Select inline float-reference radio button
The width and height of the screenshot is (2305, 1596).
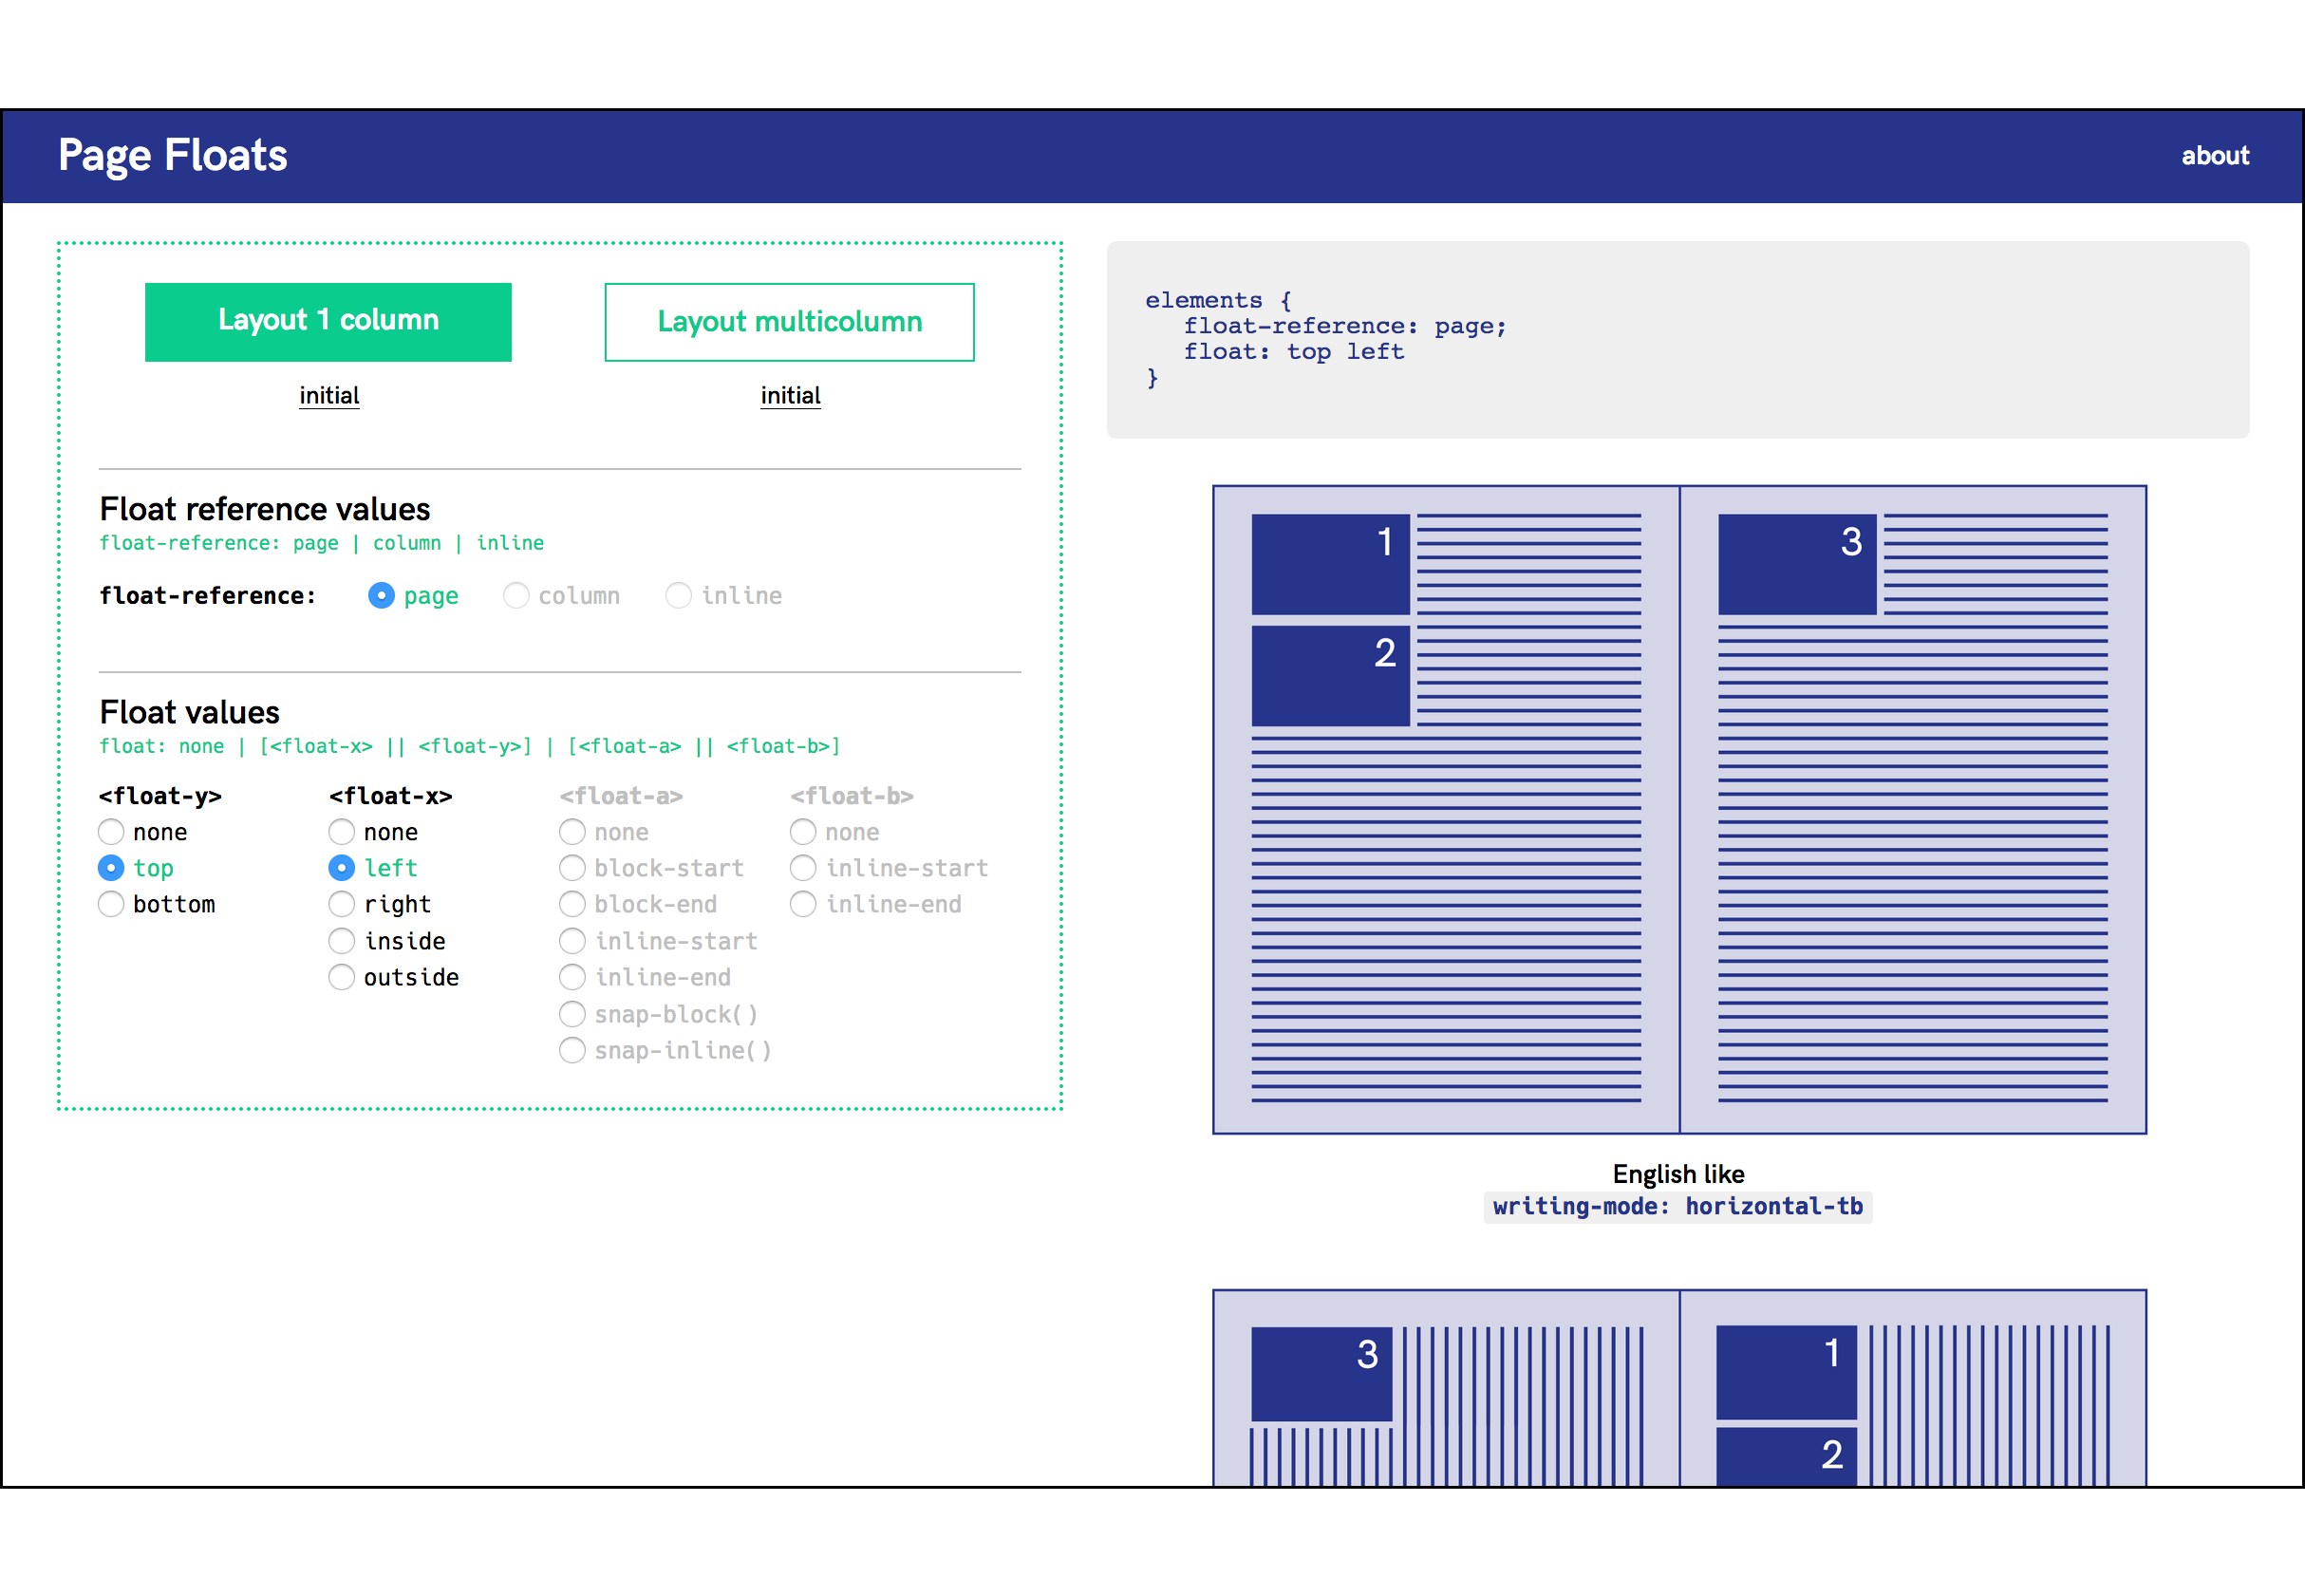(x=678, y=596)
